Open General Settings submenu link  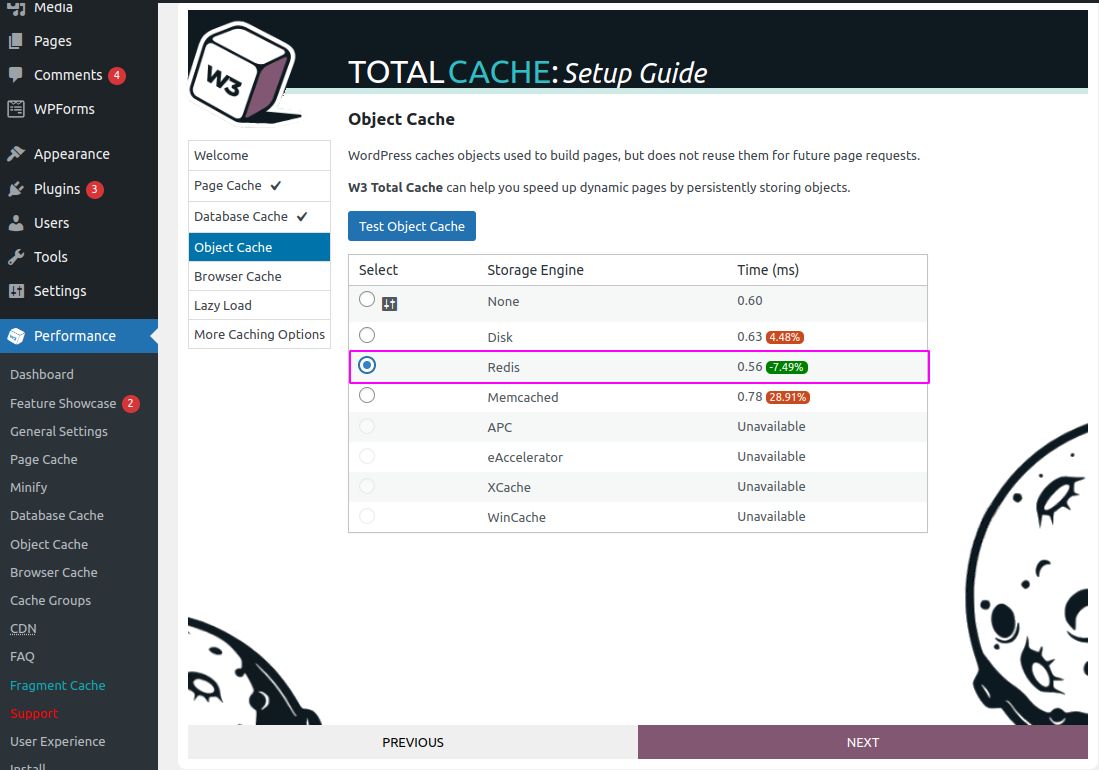(x=59, y=432)
